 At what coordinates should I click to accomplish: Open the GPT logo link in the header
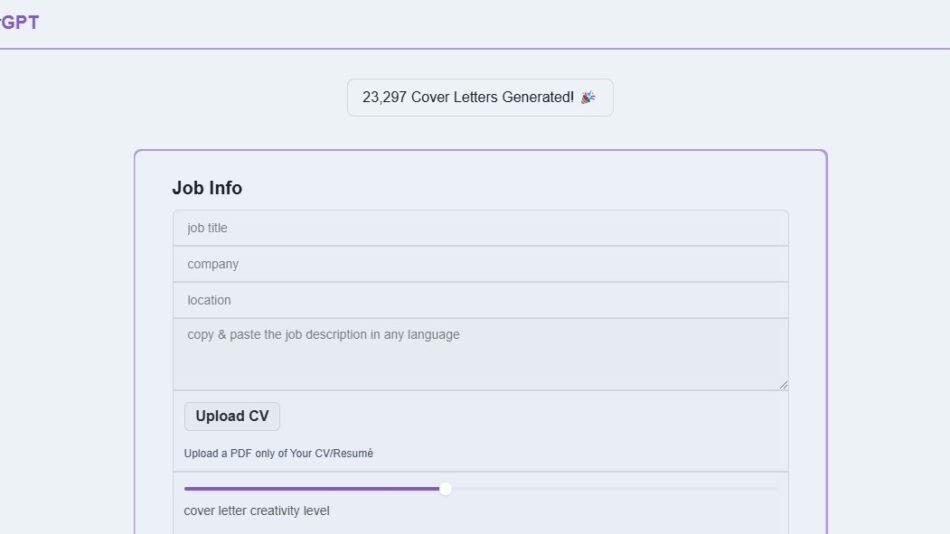coord(20,23)
